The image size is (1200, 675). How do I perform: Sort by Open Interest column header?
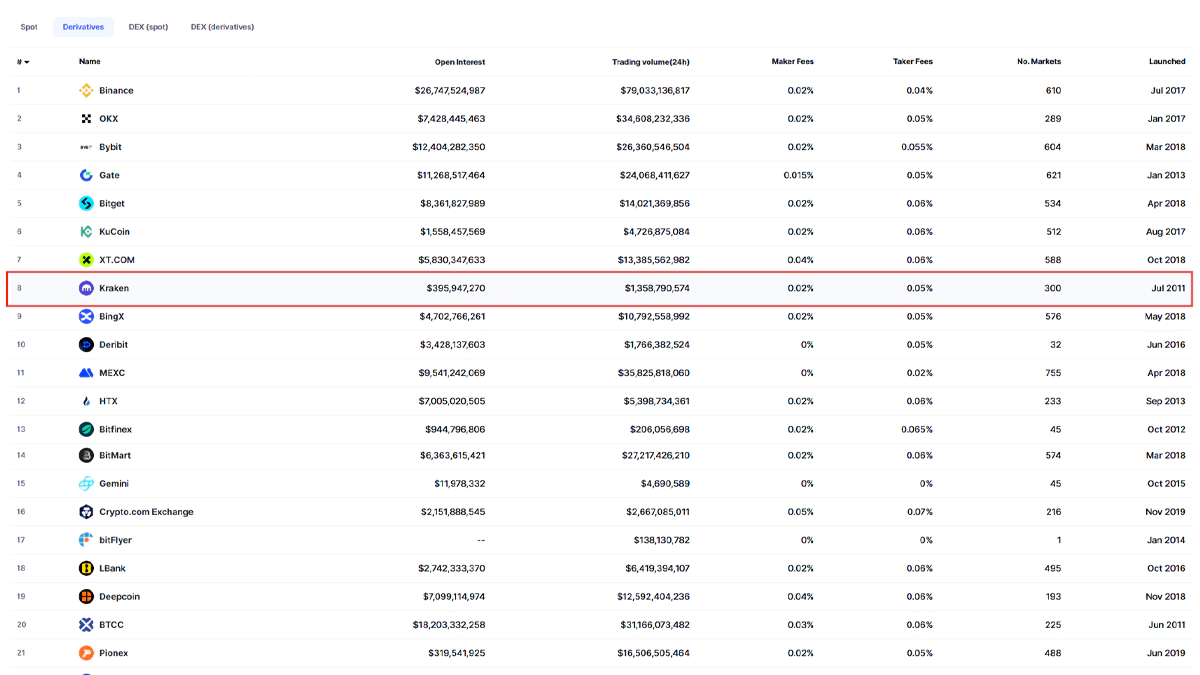459,62
